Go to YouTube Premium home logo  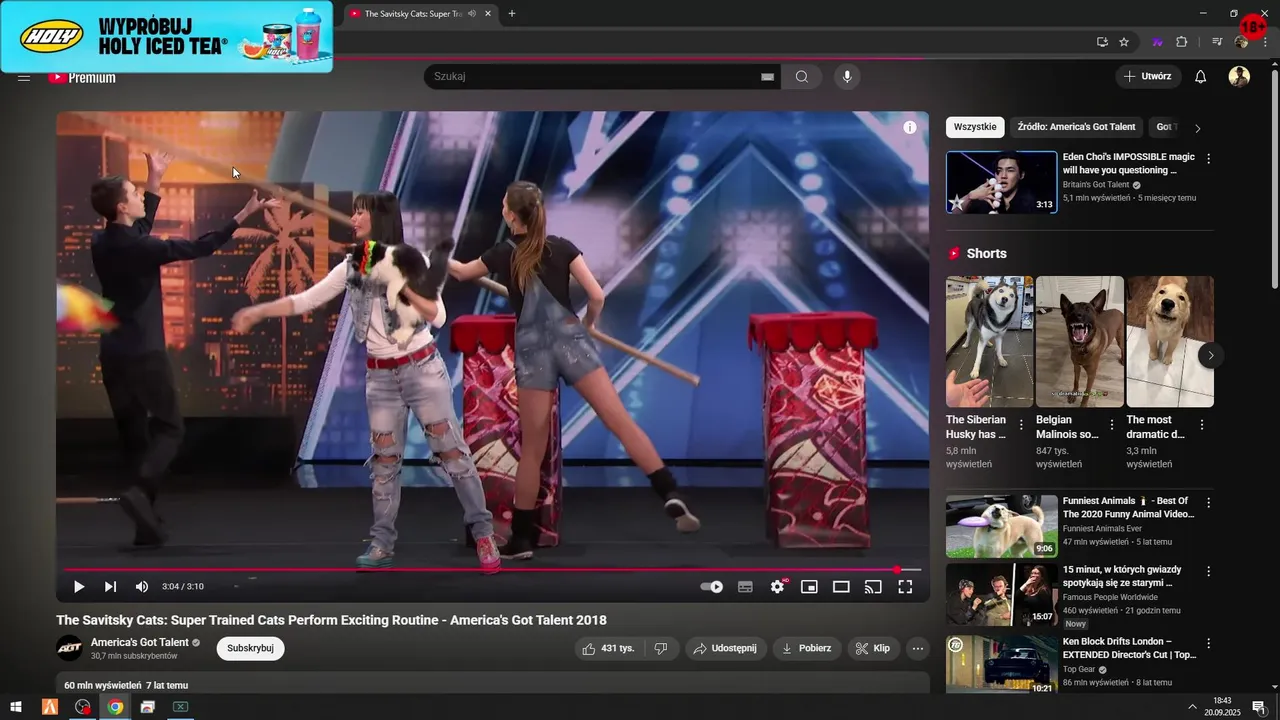[x=82, y=78]
